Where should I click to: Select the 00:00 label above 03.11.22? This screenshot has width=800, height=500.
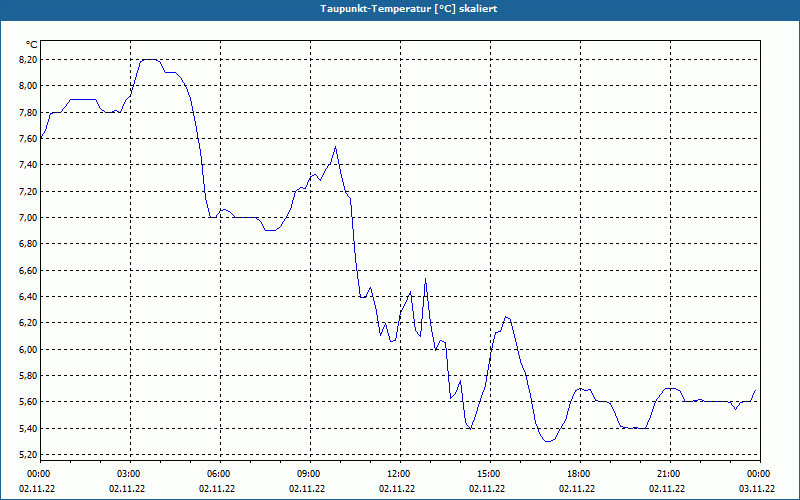(x=758, y=474)
